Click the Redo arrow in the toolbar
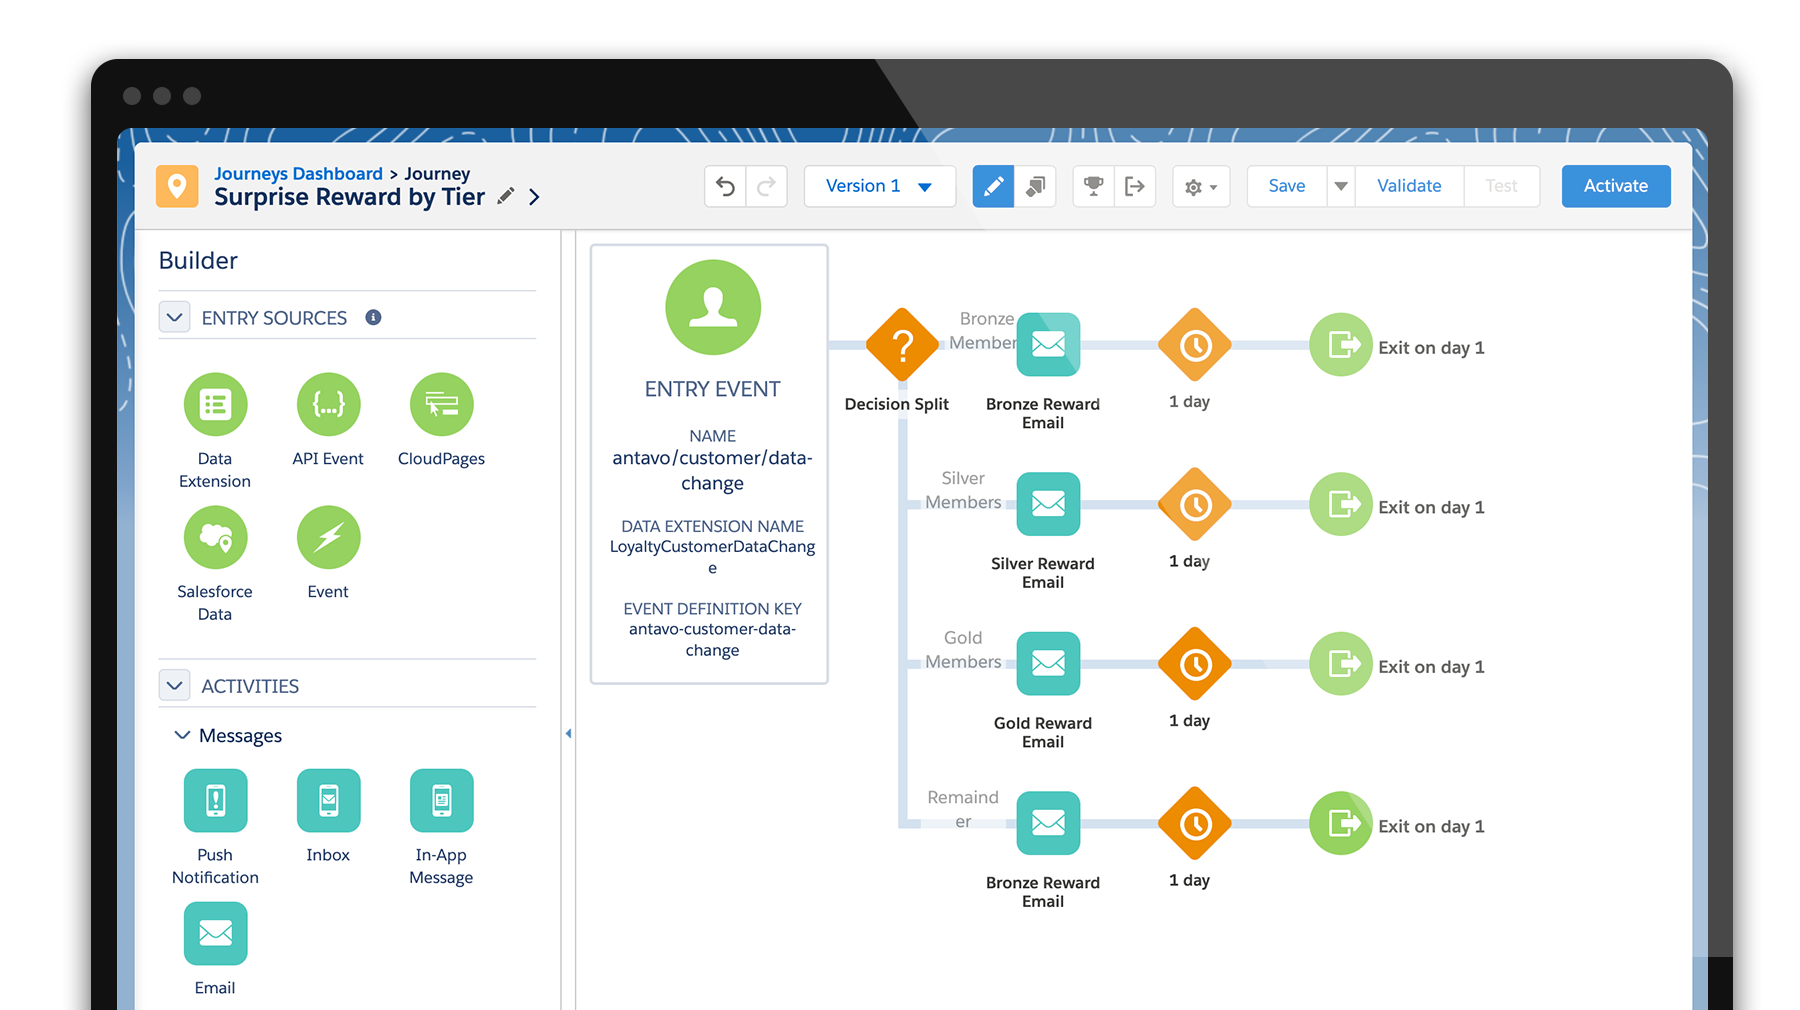This screenshot has height=1010, width=1800. [x=767, y=186]
